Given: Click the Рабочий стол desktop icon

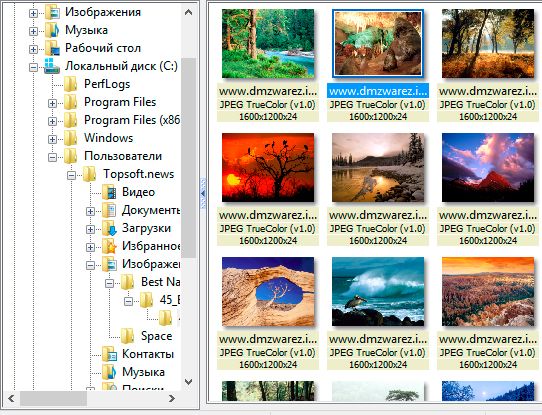Looking at the screenshot, I should point(52,48).
